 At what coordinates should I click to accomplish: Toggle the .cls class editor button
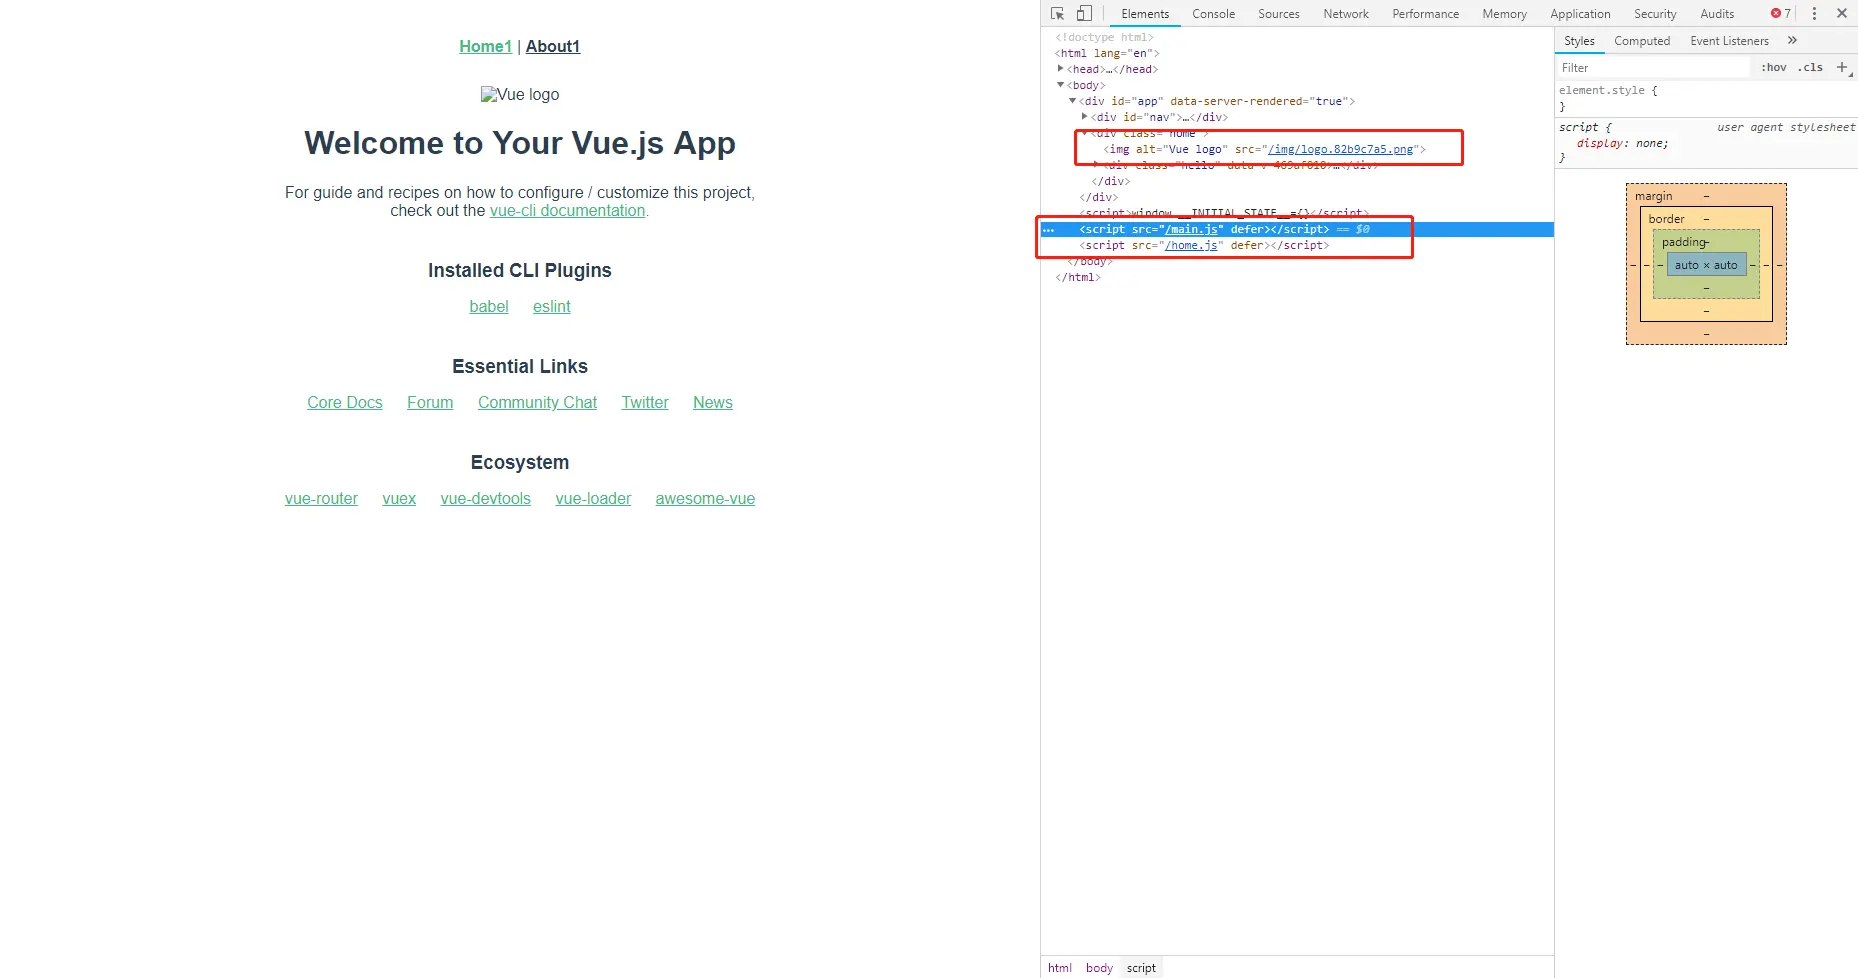tap(1810, 68)
